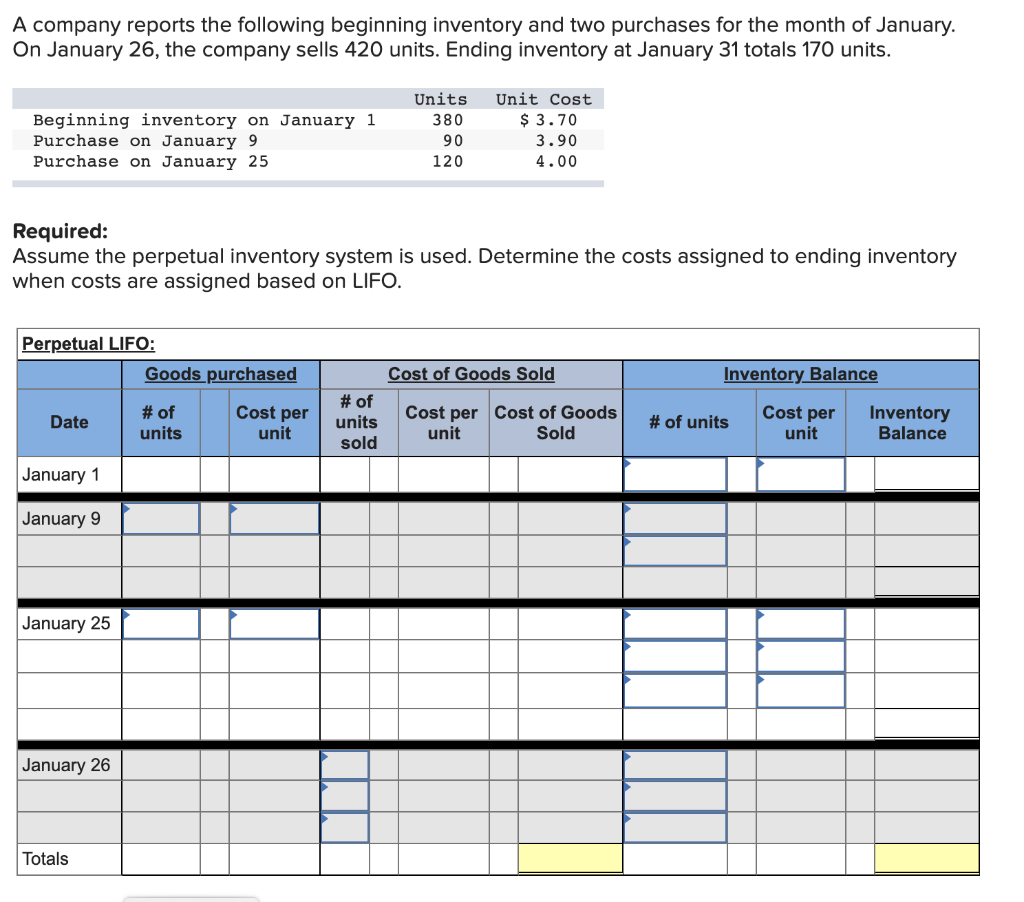This screenshot has height=902, width=1024.
Task: Click the second January 26 units sold cell
Action: click(345, 796)
